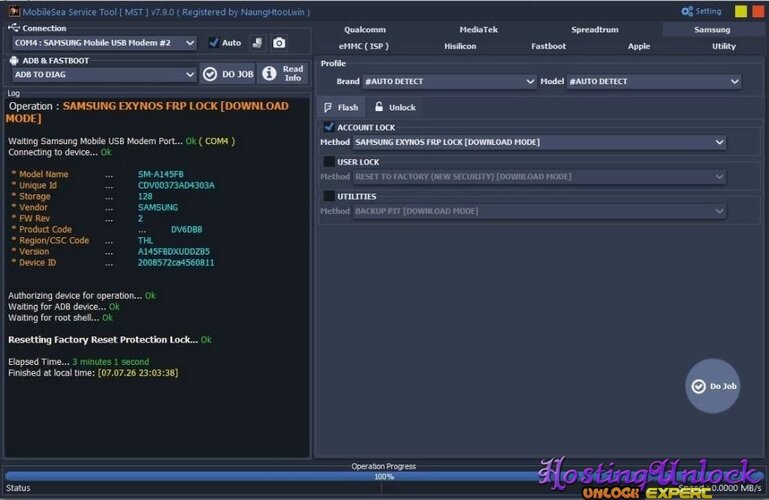This screenshot has height=500, width=769.
Task: Click the Flash tab flag icon
Action: 328,107
